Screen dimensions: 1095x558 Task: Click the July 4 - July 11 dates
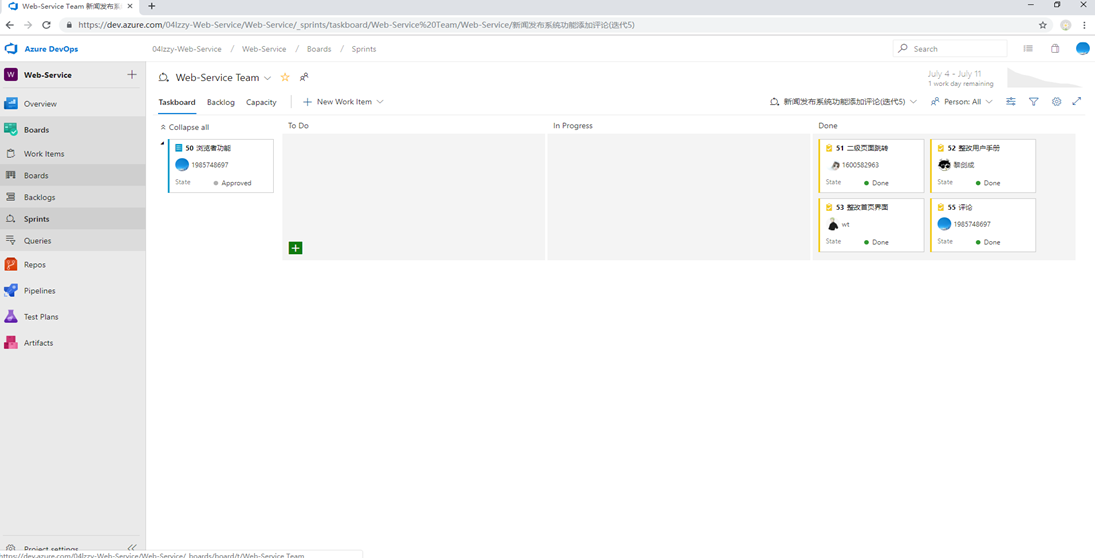click(x=954, y=73)
